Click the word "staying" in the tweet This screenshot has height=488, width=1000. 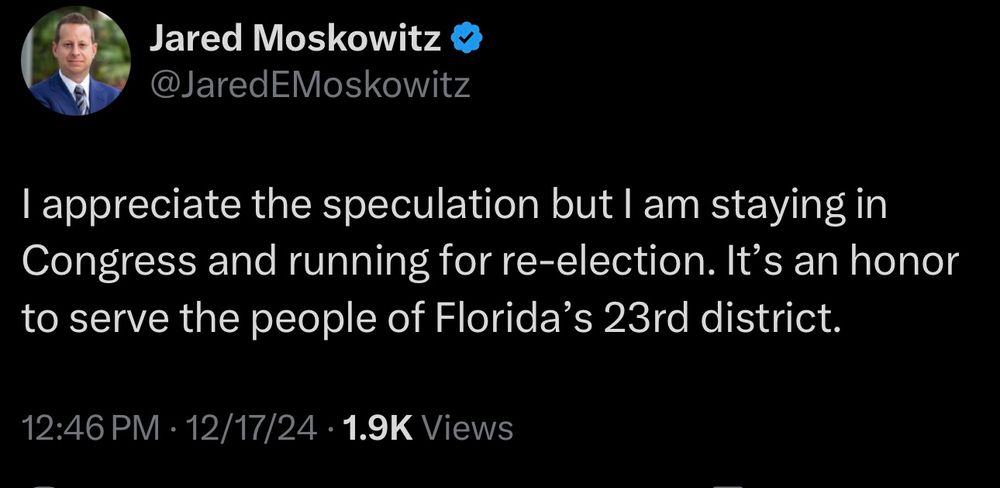[765, 212]
